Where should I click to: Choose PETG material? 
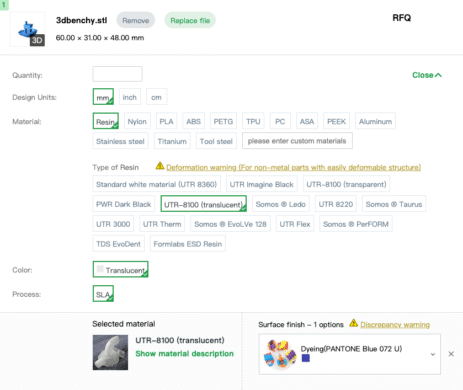pyautogui.click(x=223, y=121)
